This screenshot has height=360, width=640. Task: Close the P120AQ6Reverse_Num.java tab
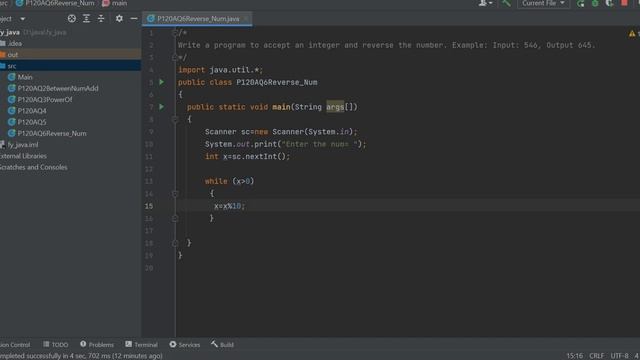pos(246,19)
